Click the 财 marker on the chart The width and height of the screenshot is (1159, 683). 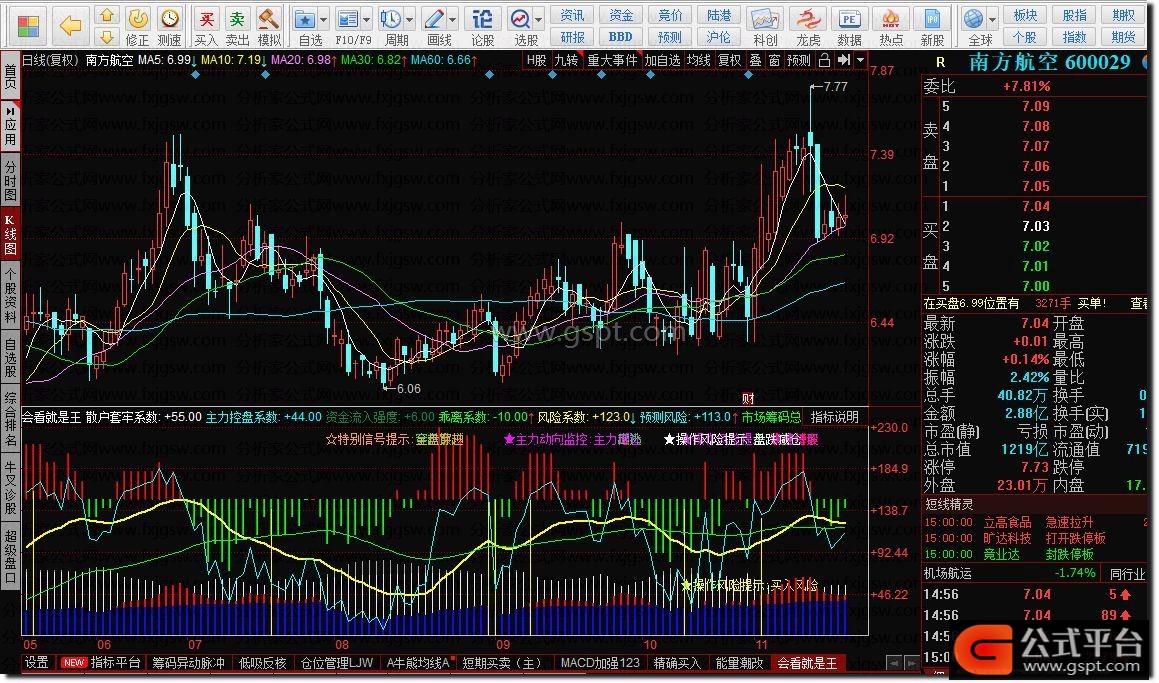click(x=748, y=399)
